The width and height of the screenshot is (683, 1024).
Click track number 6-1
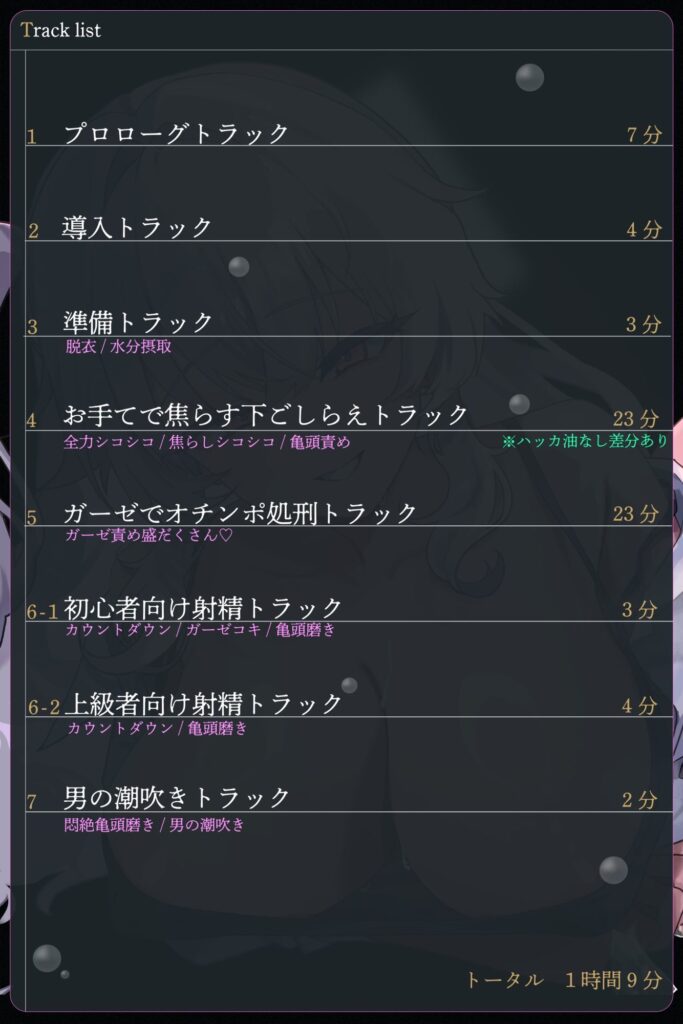pyautogui.click(x=42, y=612)
